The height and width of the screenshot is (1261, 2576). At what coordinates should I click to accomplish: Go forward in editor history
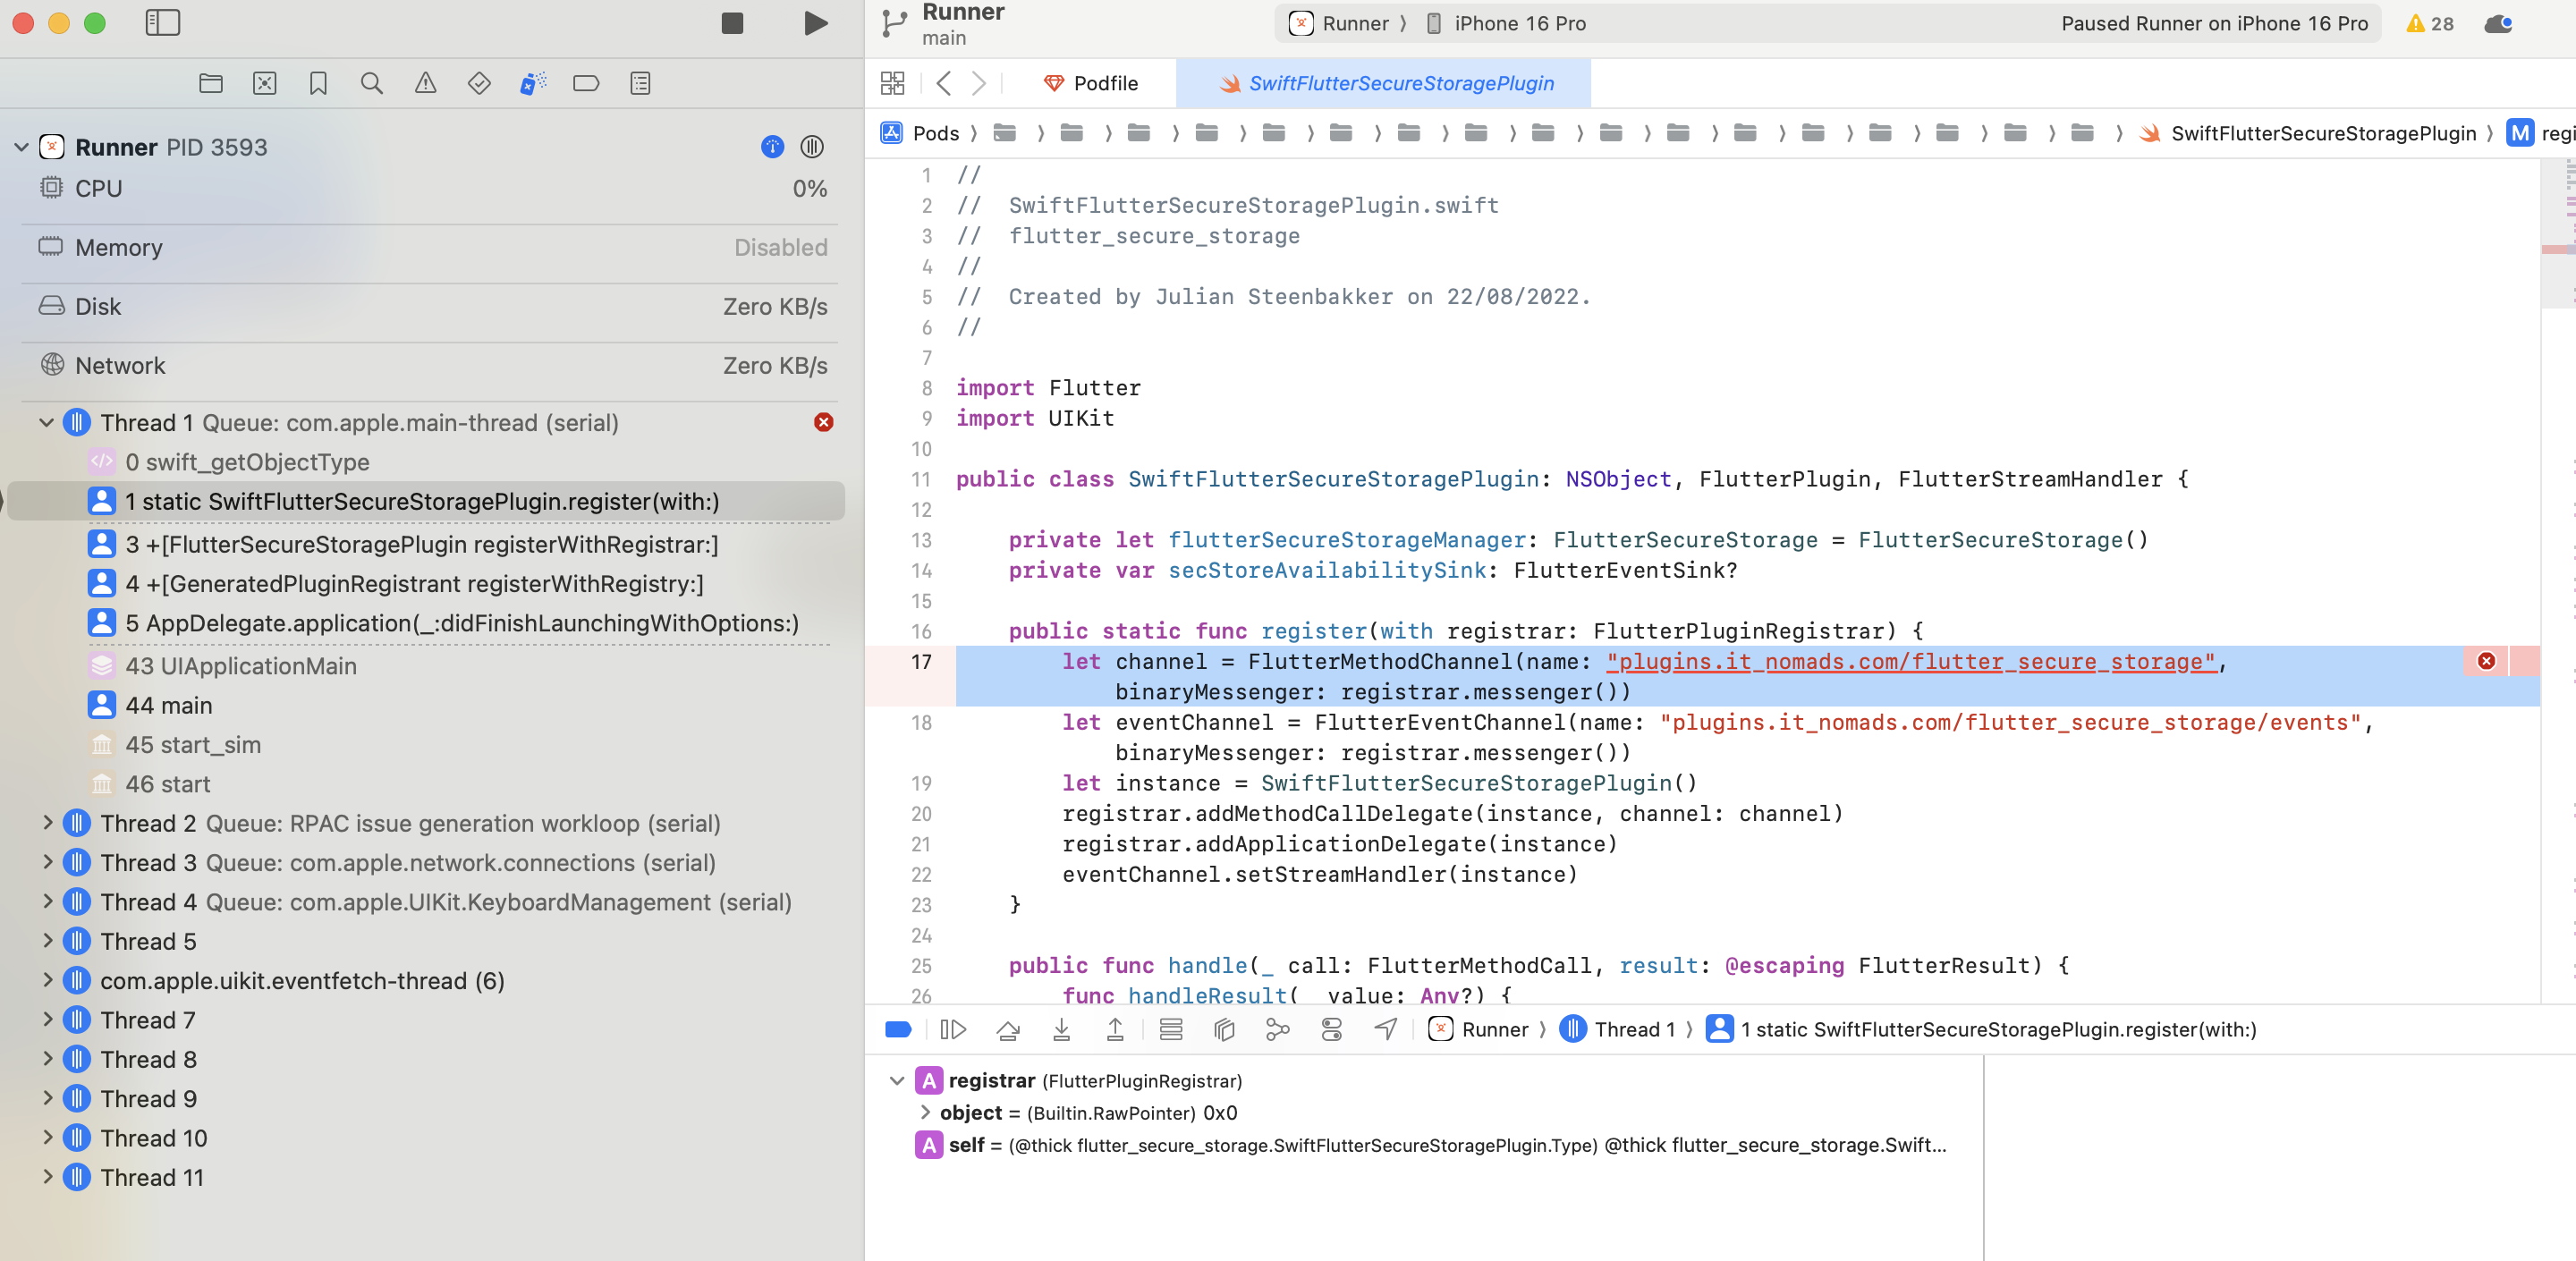[x=979, y=83]
